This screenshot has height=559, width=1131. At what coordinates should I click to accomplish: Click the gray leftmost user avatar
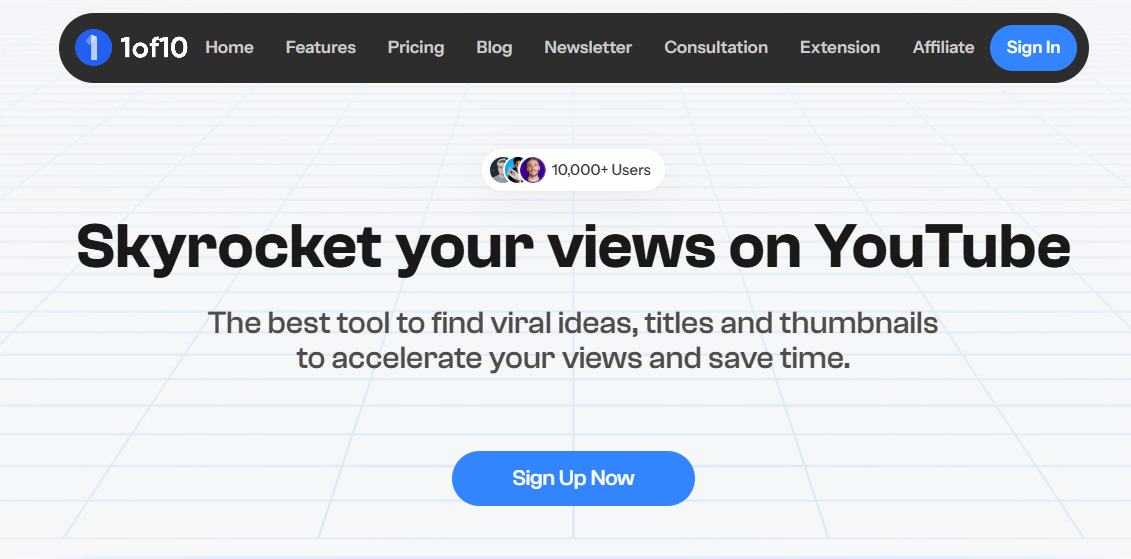click(x=499, y=170)
